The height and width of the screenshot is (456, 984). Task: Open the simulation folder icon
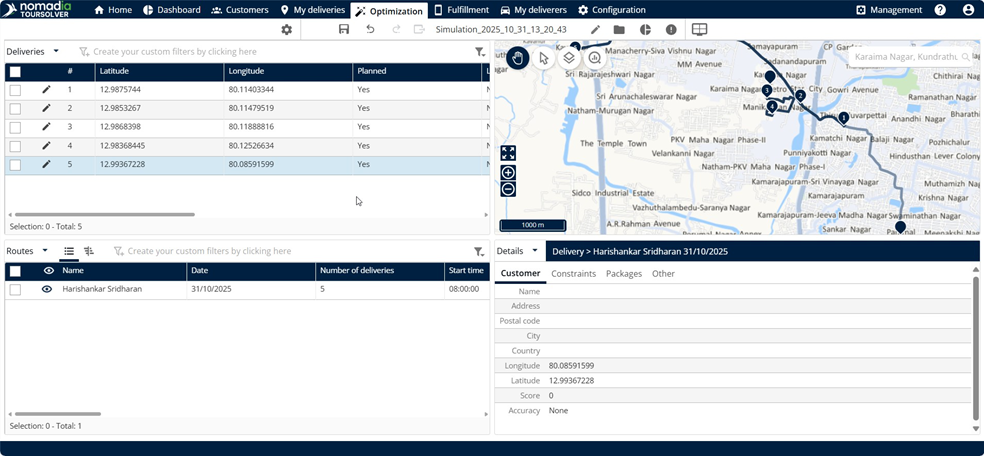(x=619, y=30)
